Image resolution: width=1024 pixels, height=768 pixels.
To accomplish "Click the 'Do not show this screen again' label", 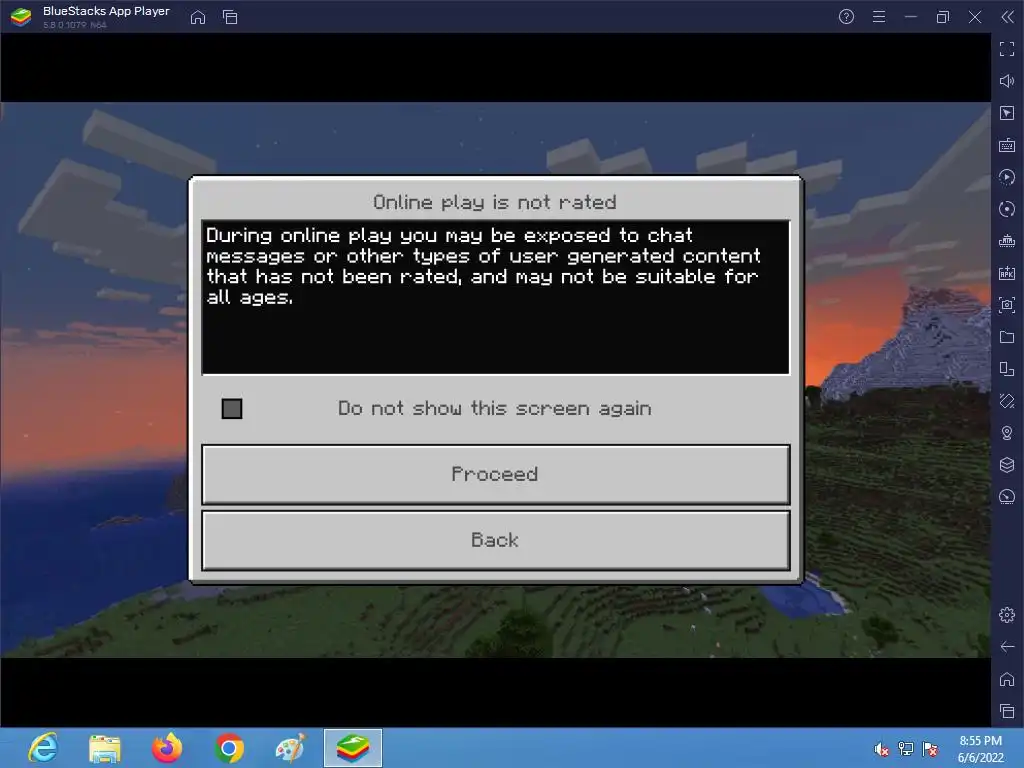I will coord(494,409).
